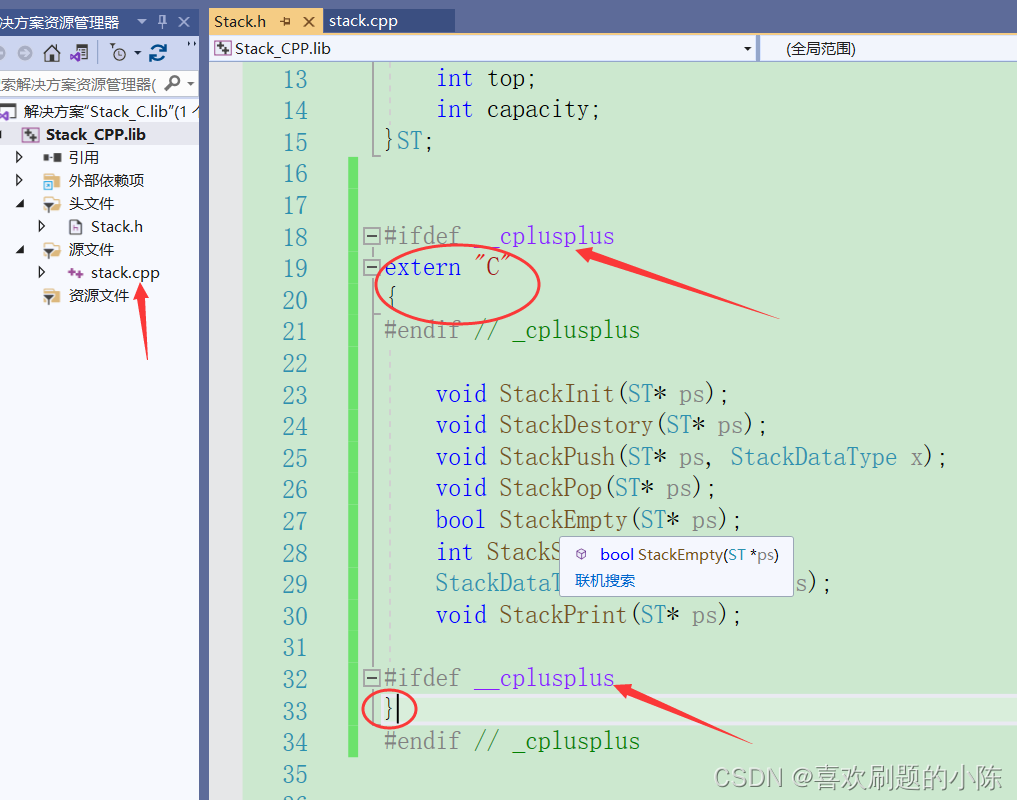Click the #endif directive on line 34

(422, 741)
